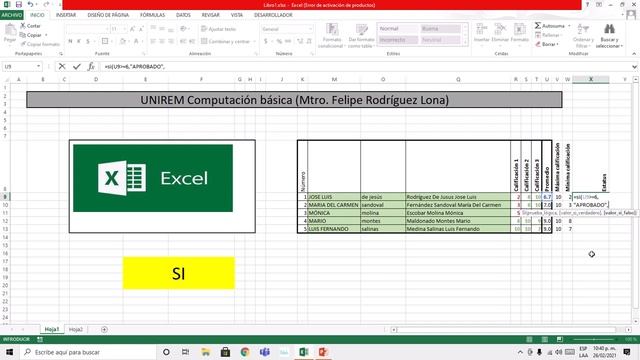640x360 pixels.
Task: Switch to the DESARROLLADOR tab
Action: (273, 15)
